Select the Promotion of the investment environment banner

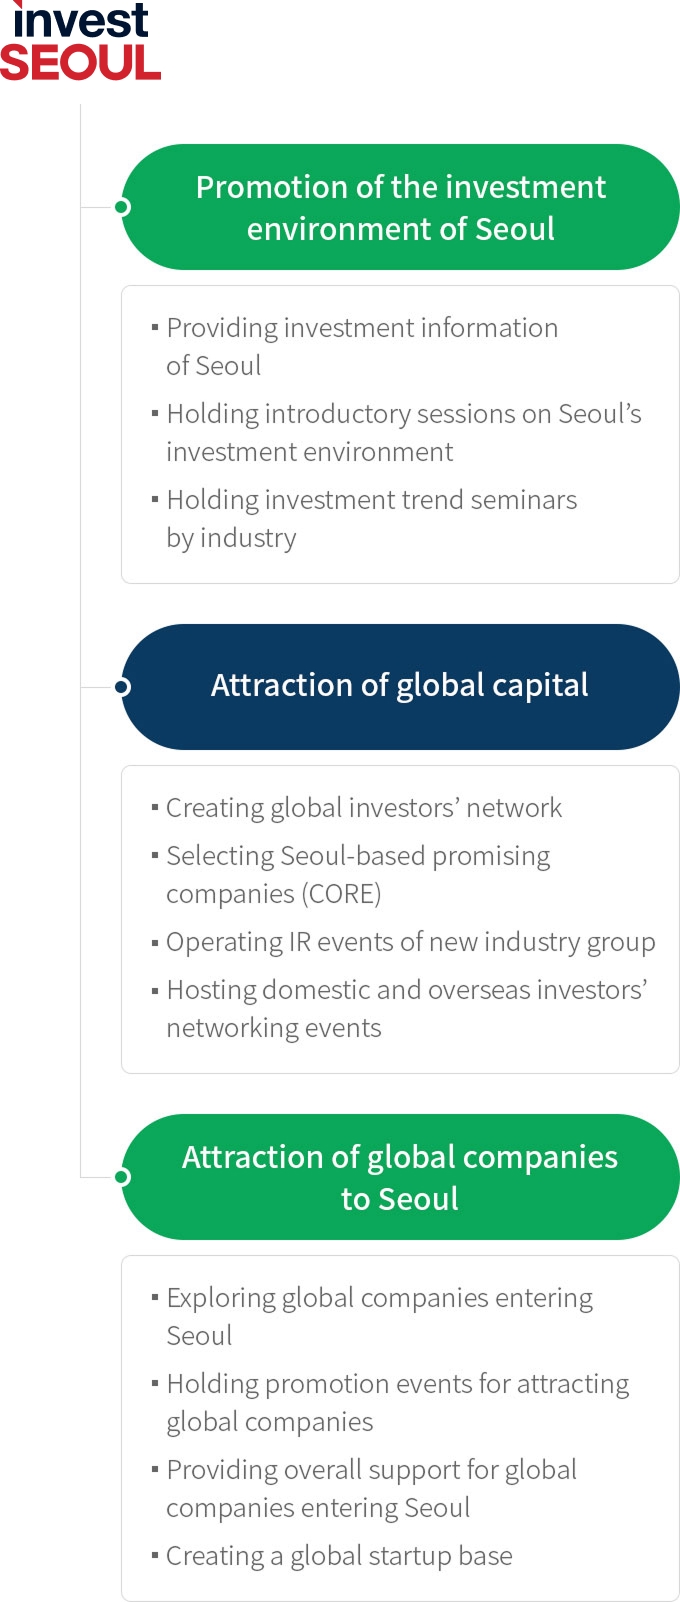pyautogui.click(x=400, y=207)
